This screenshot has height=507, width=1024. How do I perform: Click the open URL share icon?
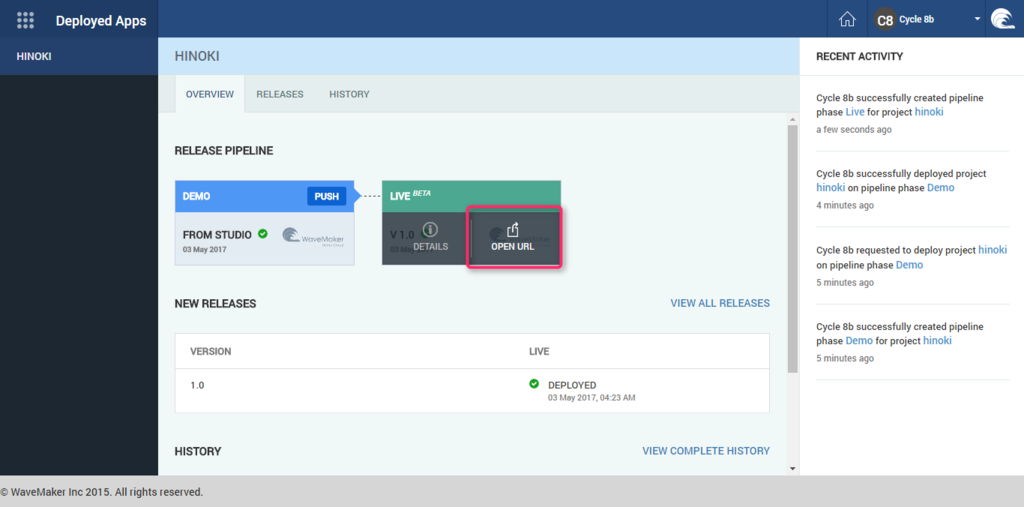click(x=513, y=229)
